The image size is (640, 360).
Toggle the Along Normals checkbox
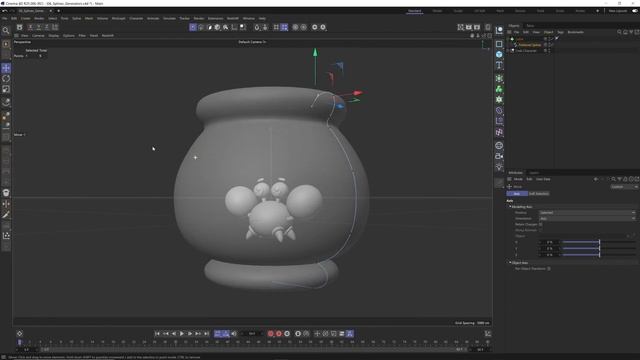pos(540,230)
